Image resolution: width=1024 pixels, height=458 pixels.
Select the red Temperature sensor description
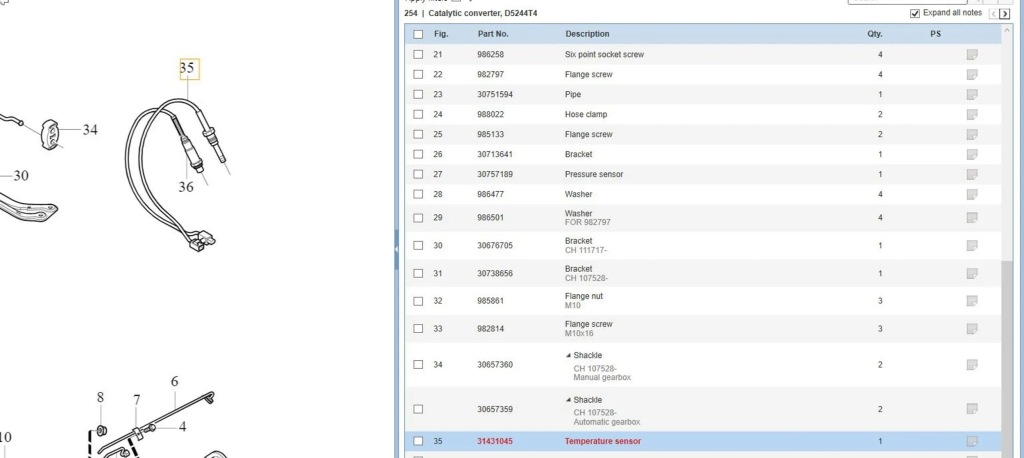pyautogui.click(x=603, y=442)
